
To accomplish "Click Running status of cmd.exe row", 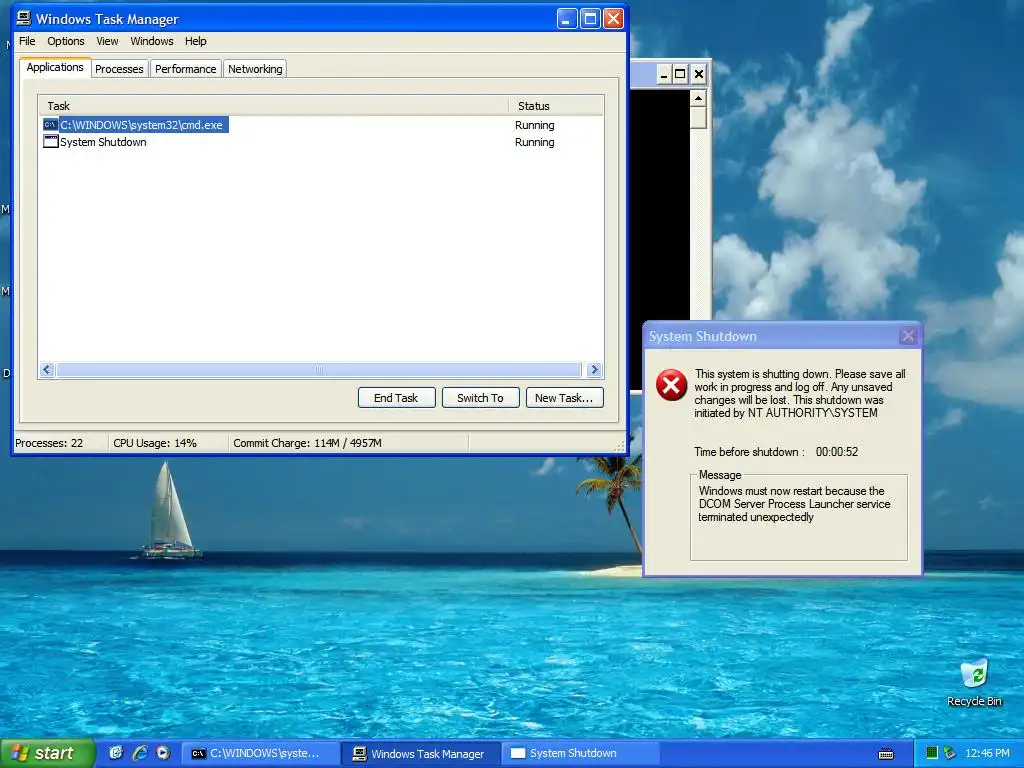I will point(534,125).
